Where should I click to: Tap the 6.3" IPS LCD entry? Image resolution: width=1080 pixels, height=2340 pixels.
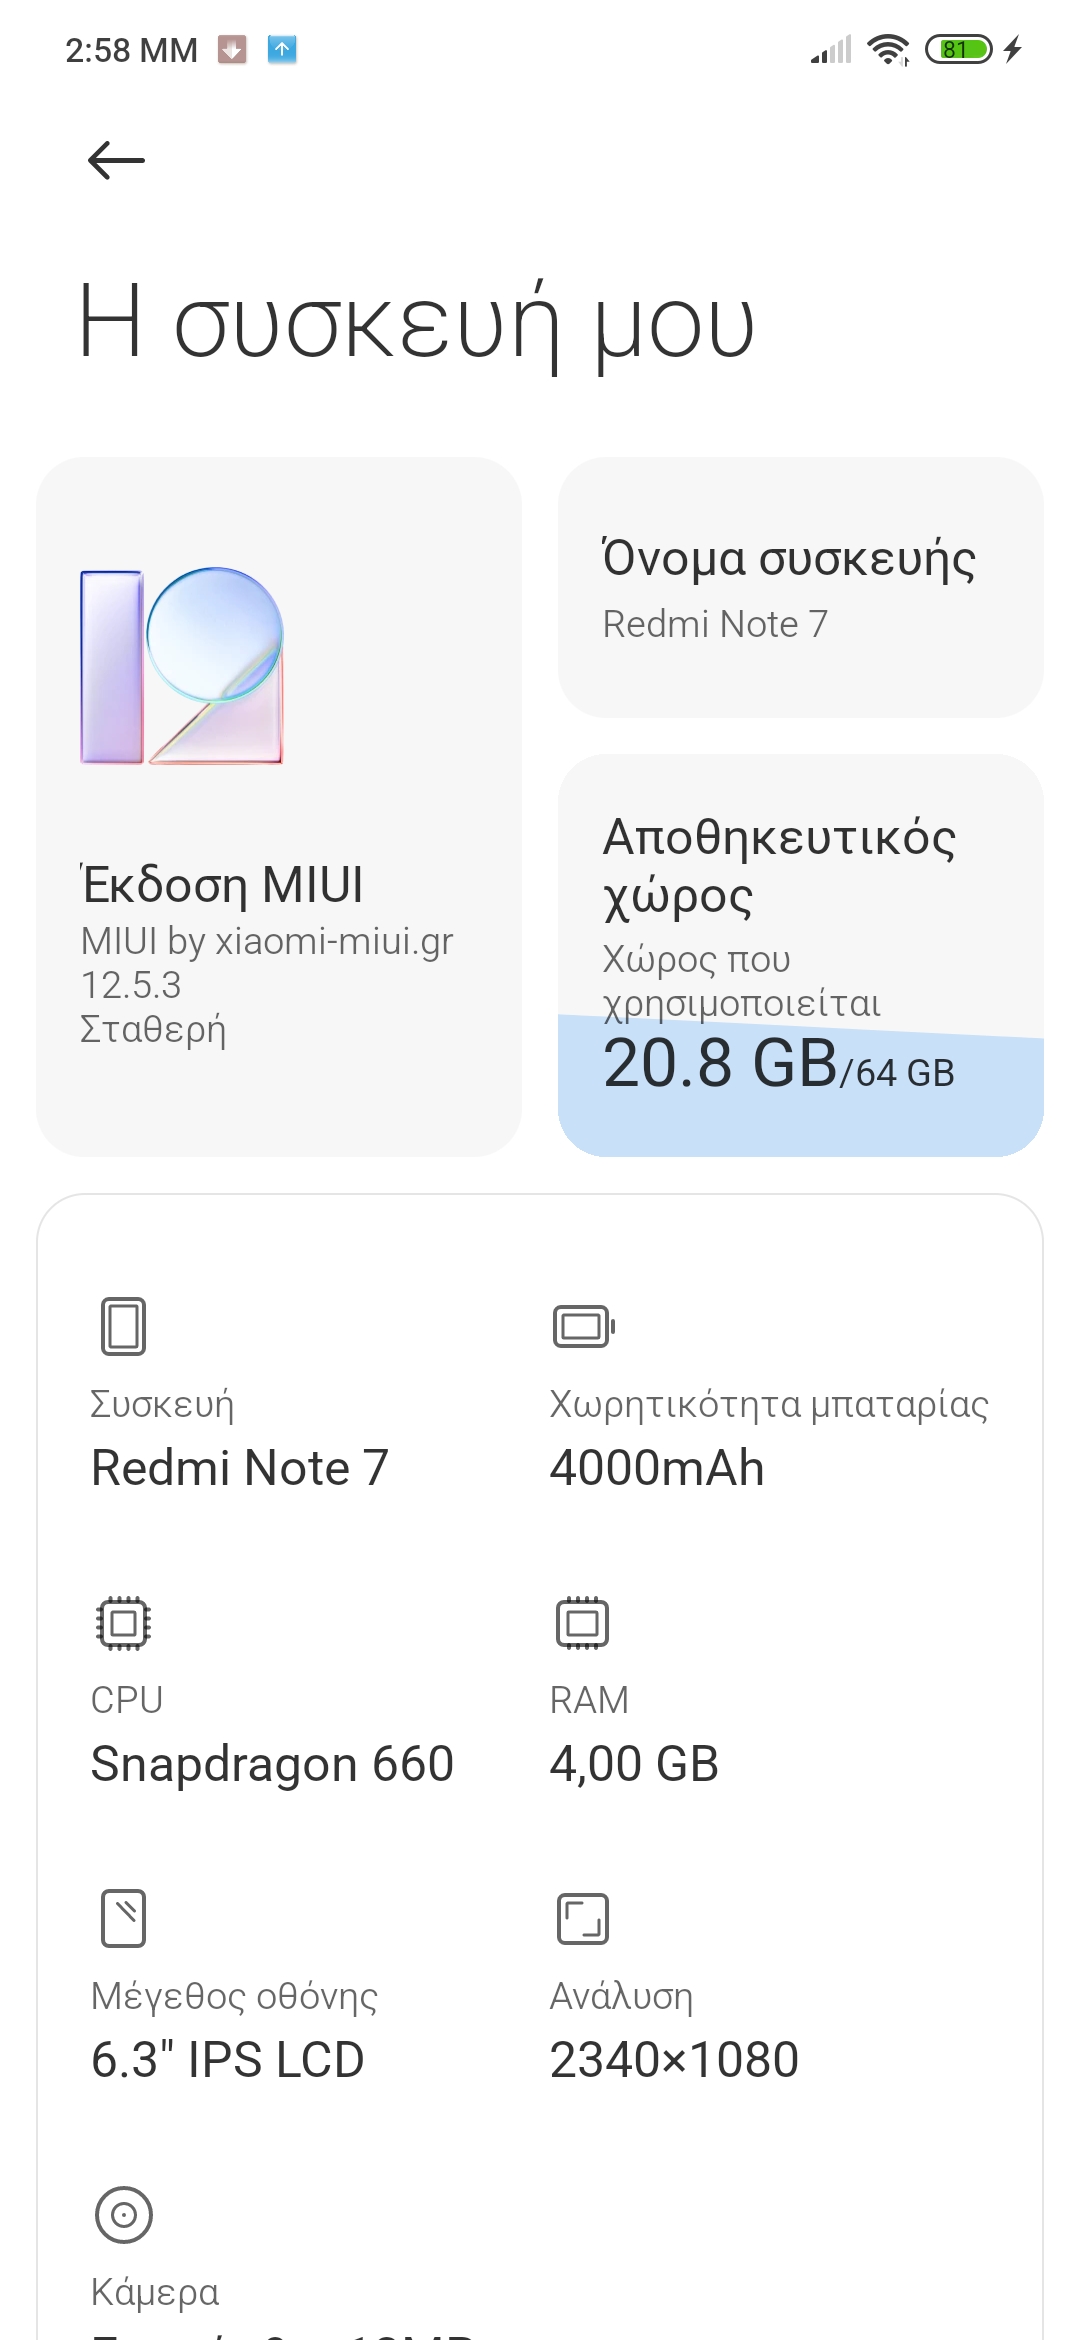(x=228, y=2060)
